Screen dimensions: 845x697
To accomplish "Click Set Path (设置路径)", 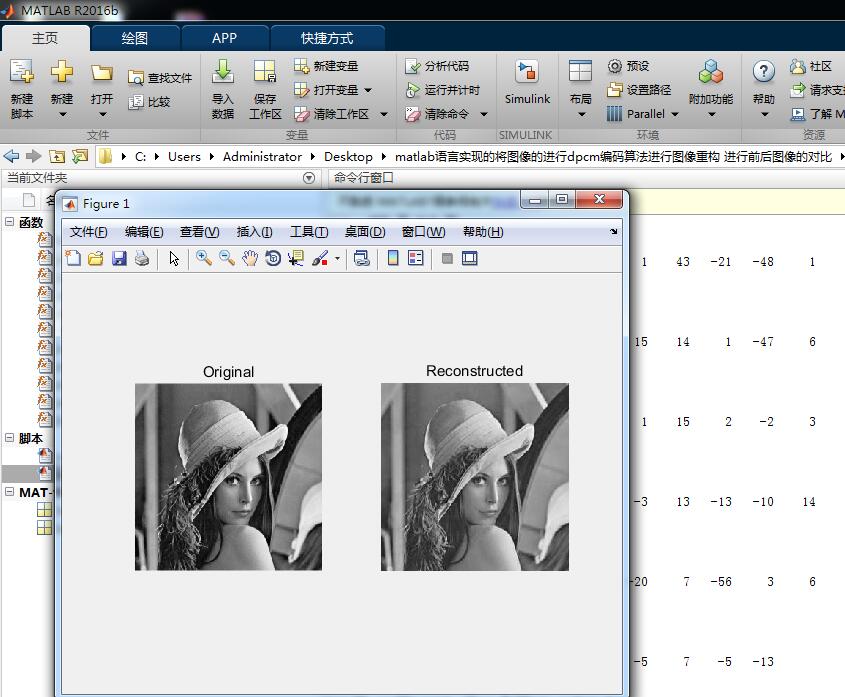I will 639,90.
